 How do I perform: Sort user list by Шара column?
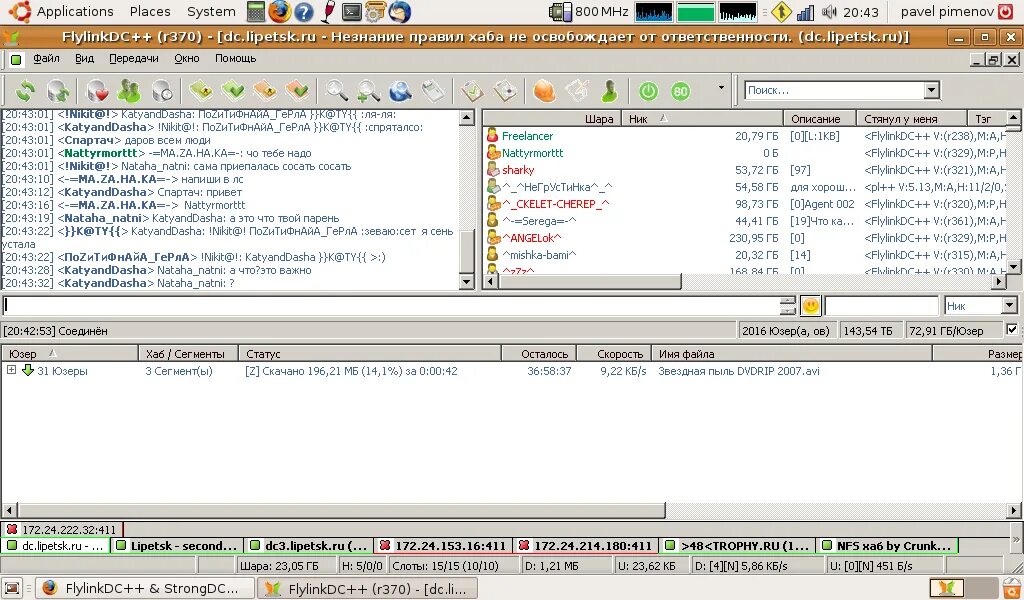click(552, 118)
